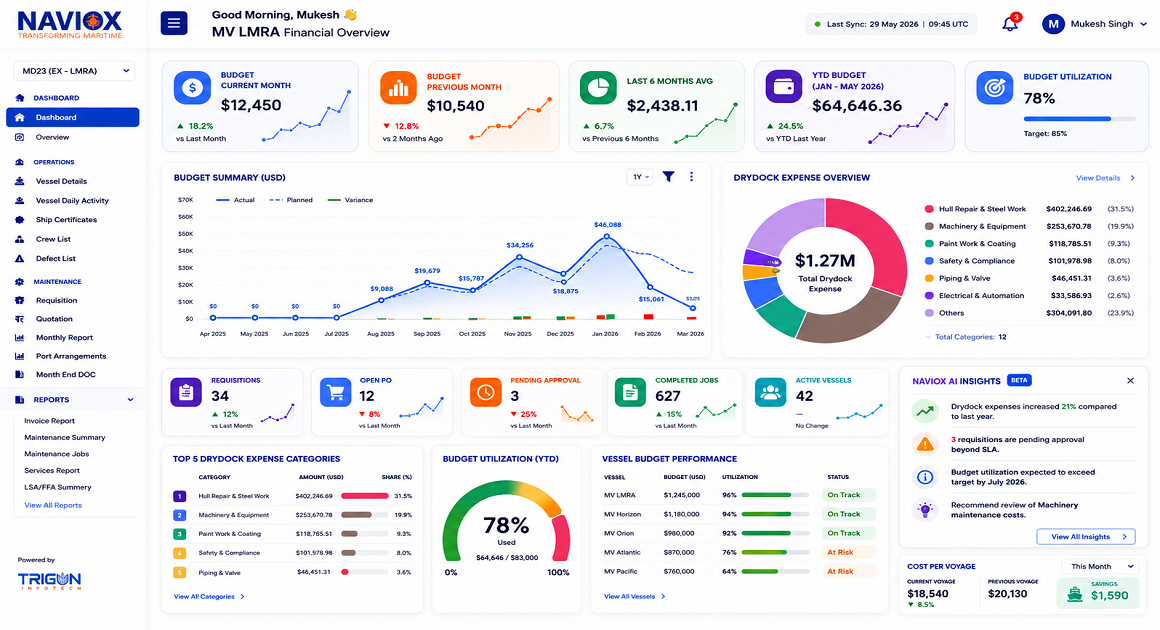The height and width of the screenshot is (630, 1160).
Task: Click the NAVIOX logo
Action: (x=70, y=24)
